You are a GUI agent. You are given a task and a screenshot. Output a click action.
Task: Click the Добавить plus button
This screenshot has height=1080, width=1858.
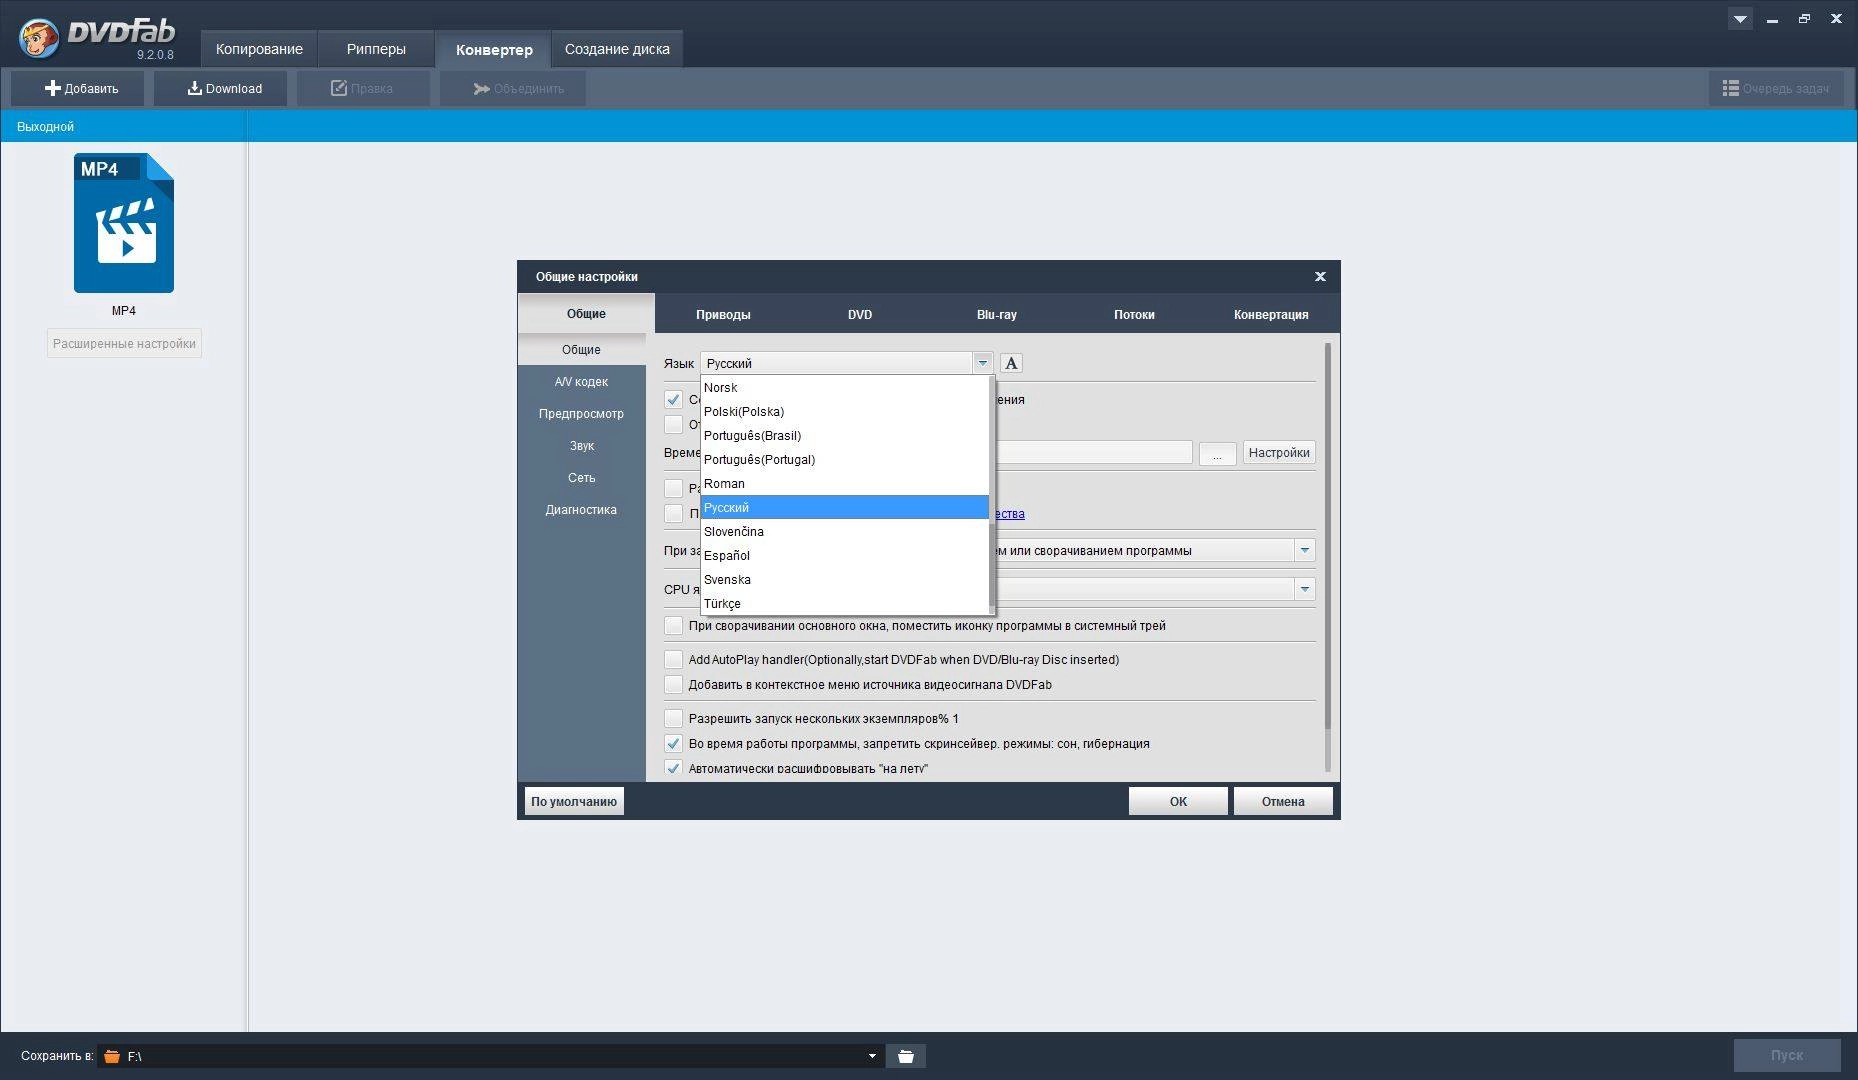[x=78, y=88]
